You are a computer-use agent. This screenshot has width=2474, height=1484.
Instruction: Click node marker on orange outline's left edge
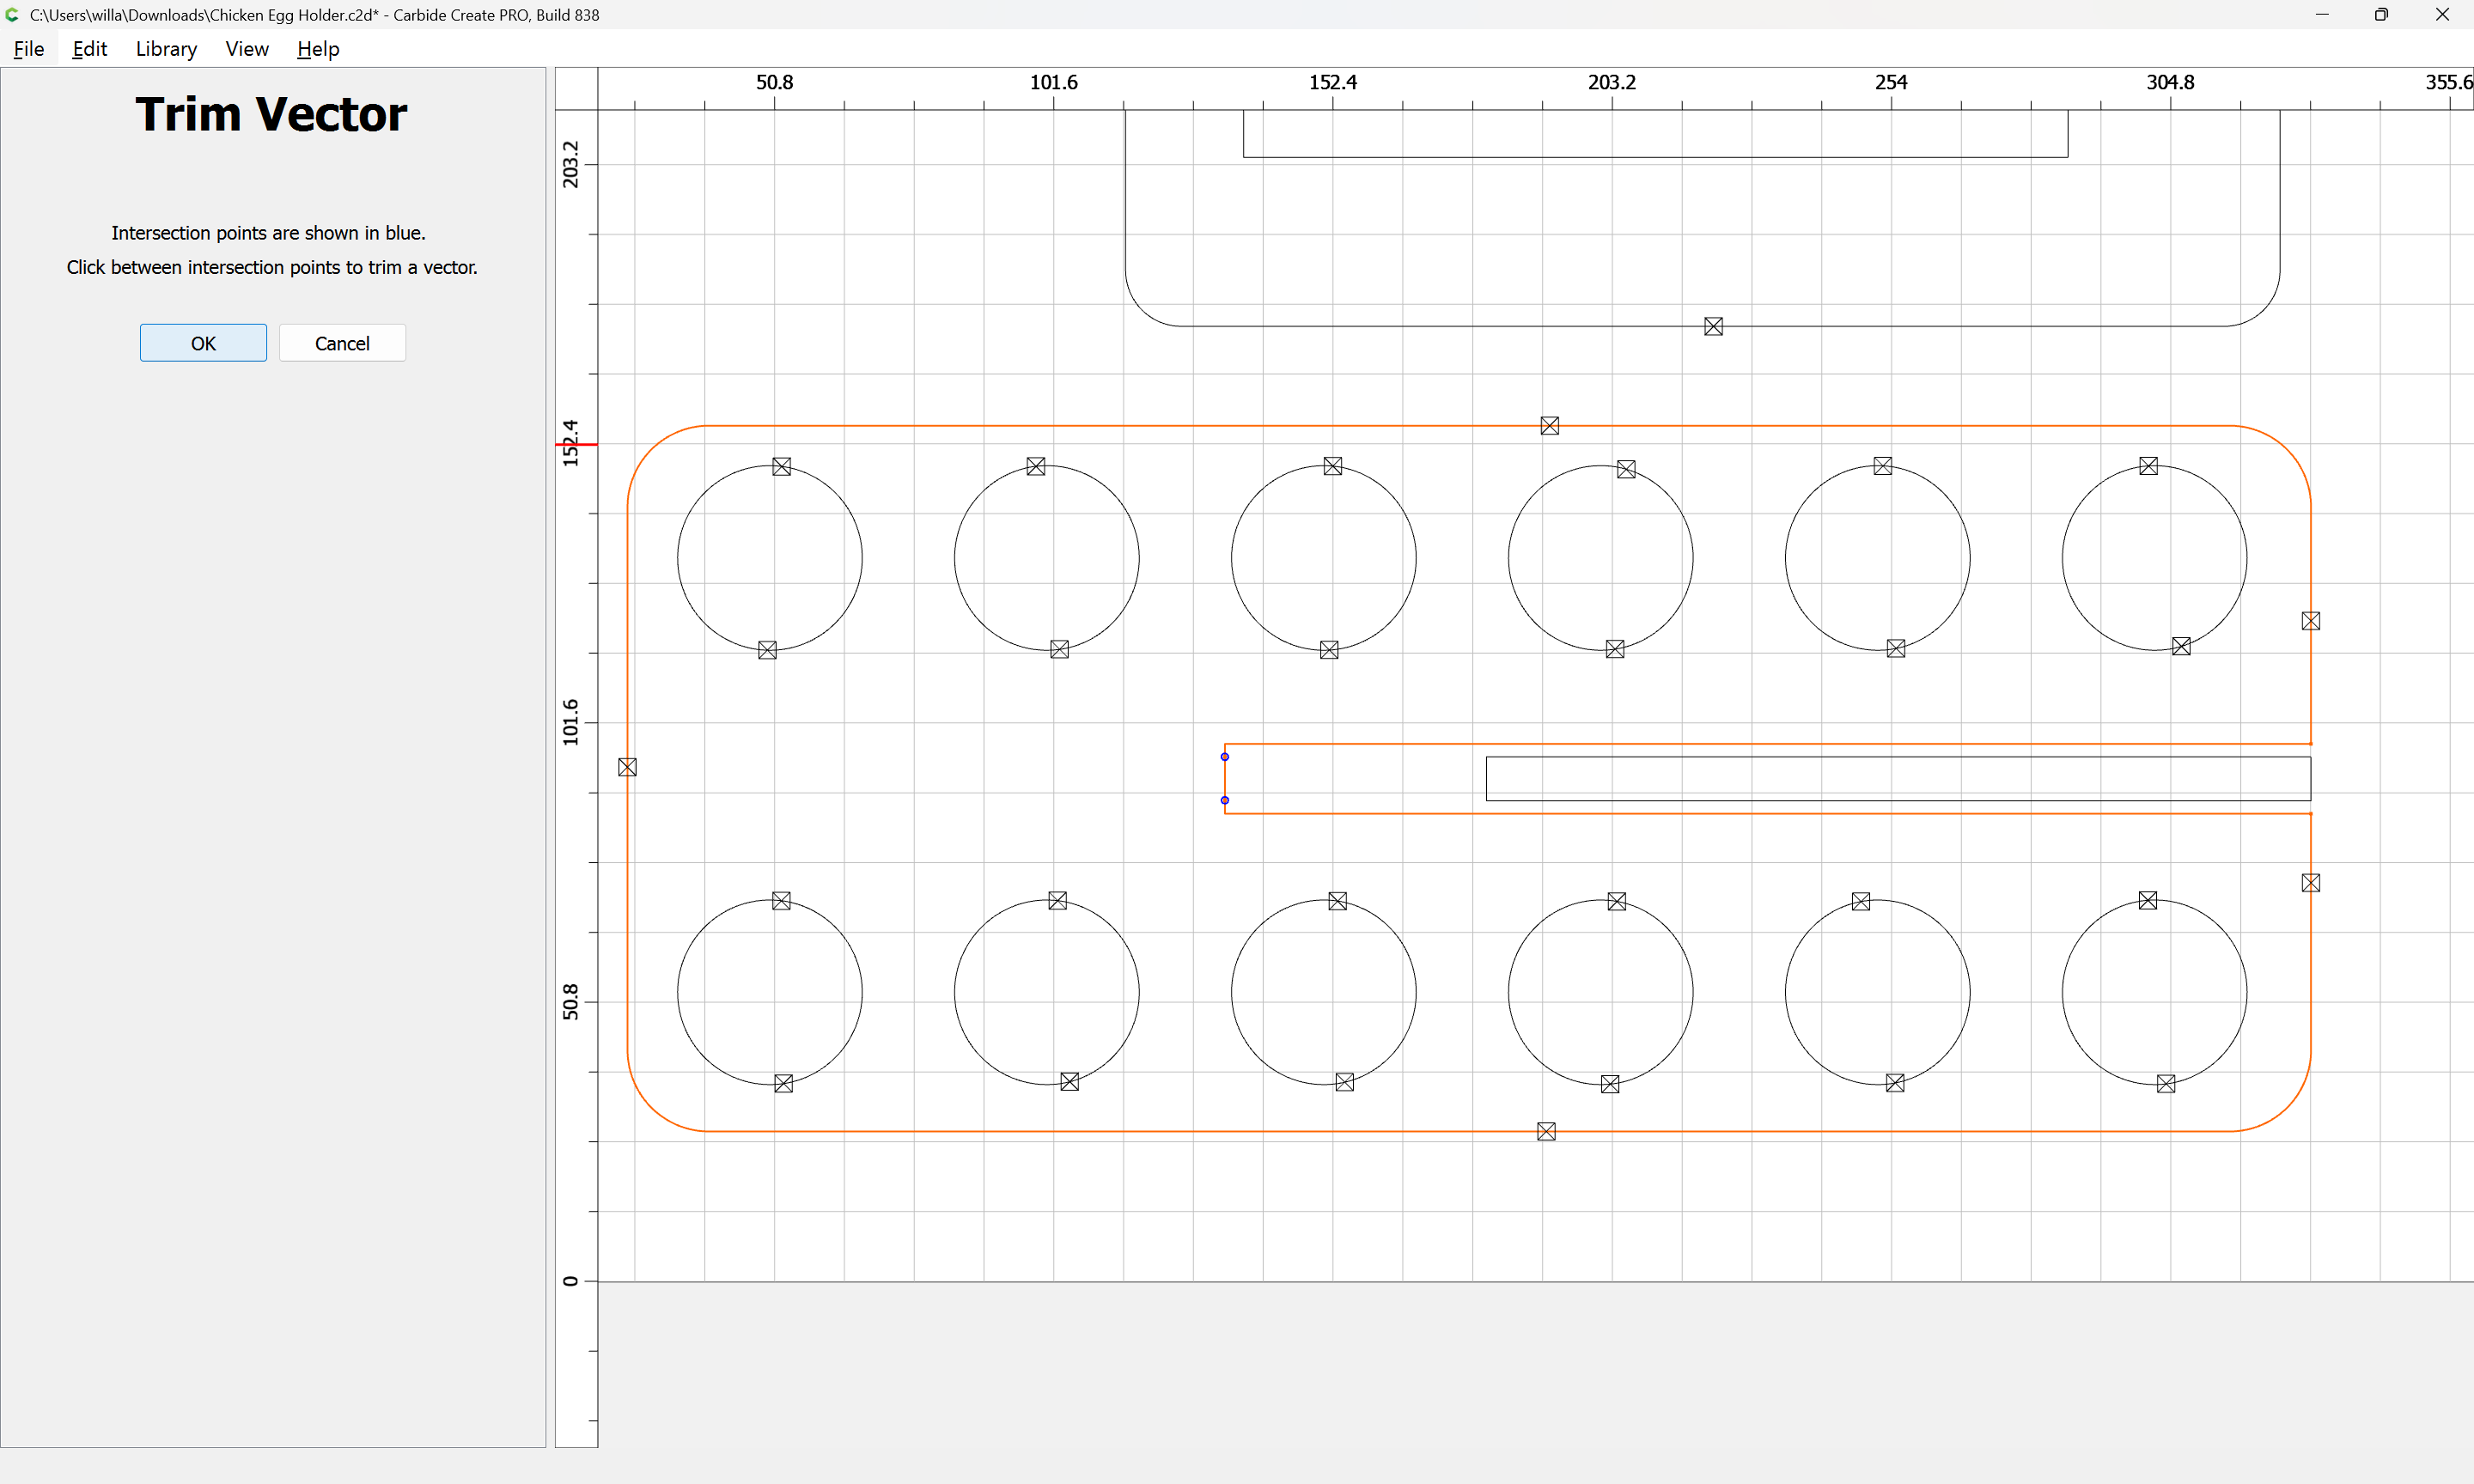[x=627, y=767]
